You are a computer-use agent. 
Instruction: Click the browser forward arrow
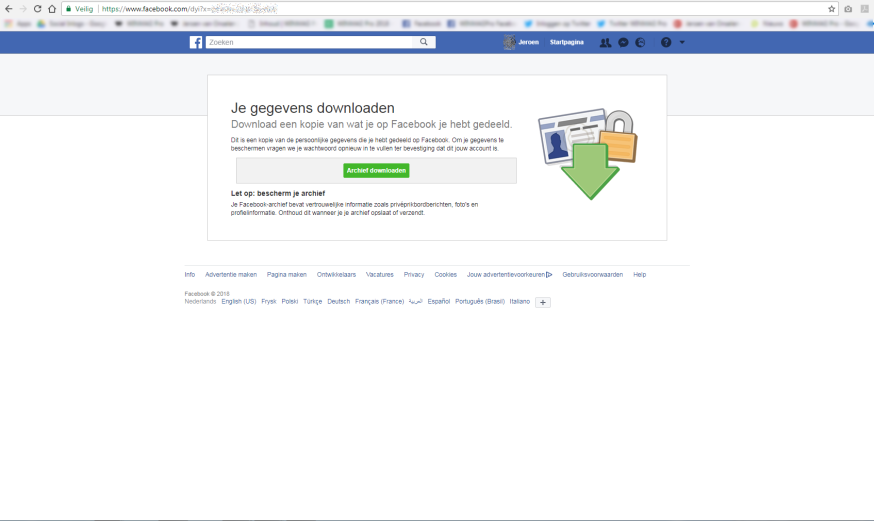click(x=23, y=9)
